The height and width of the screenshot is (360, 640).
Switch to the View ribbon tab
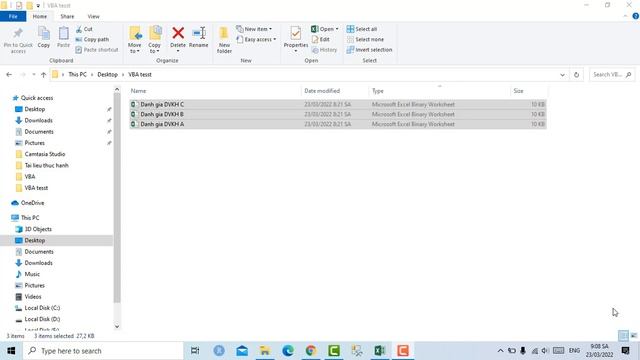tap(93, 16)
